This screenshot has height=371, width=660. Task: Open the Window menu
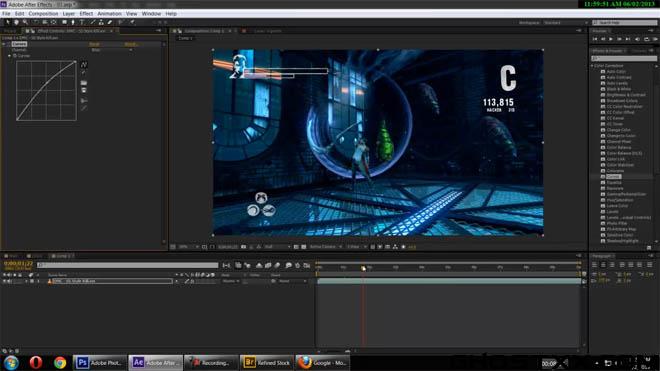click(x=151, y=13)
